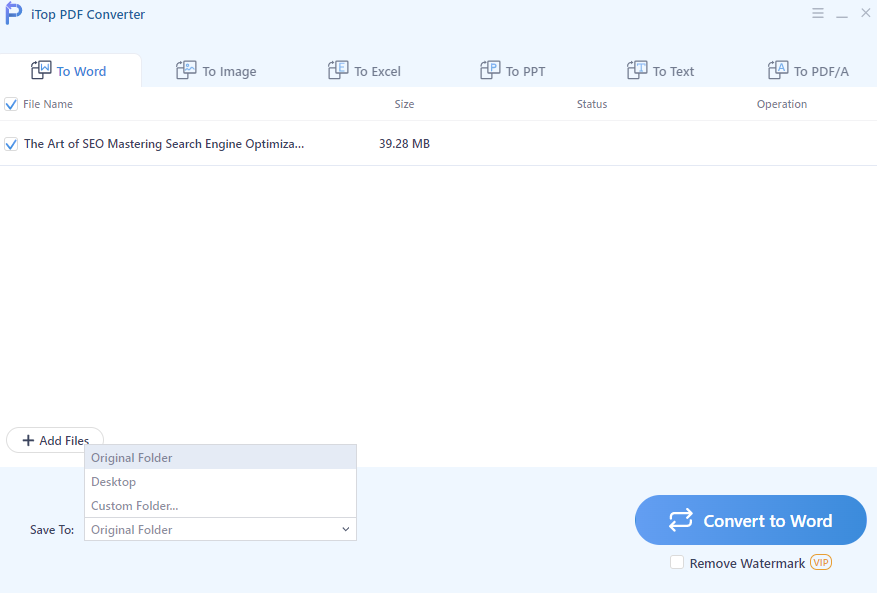
Task: Click the iTop PDF Converter logo icon
Action: click(x=13, y=14)
